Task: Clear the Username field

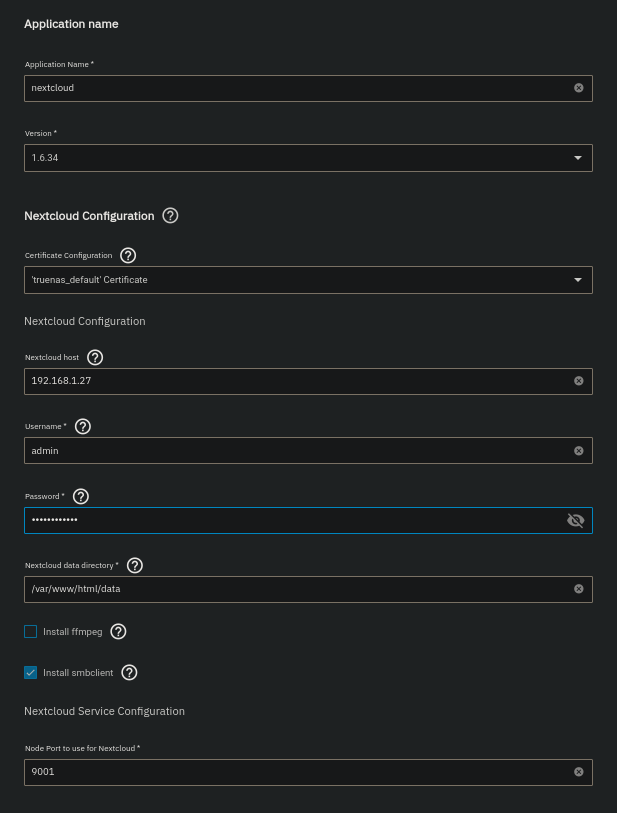Action: [x=579, y=451]
